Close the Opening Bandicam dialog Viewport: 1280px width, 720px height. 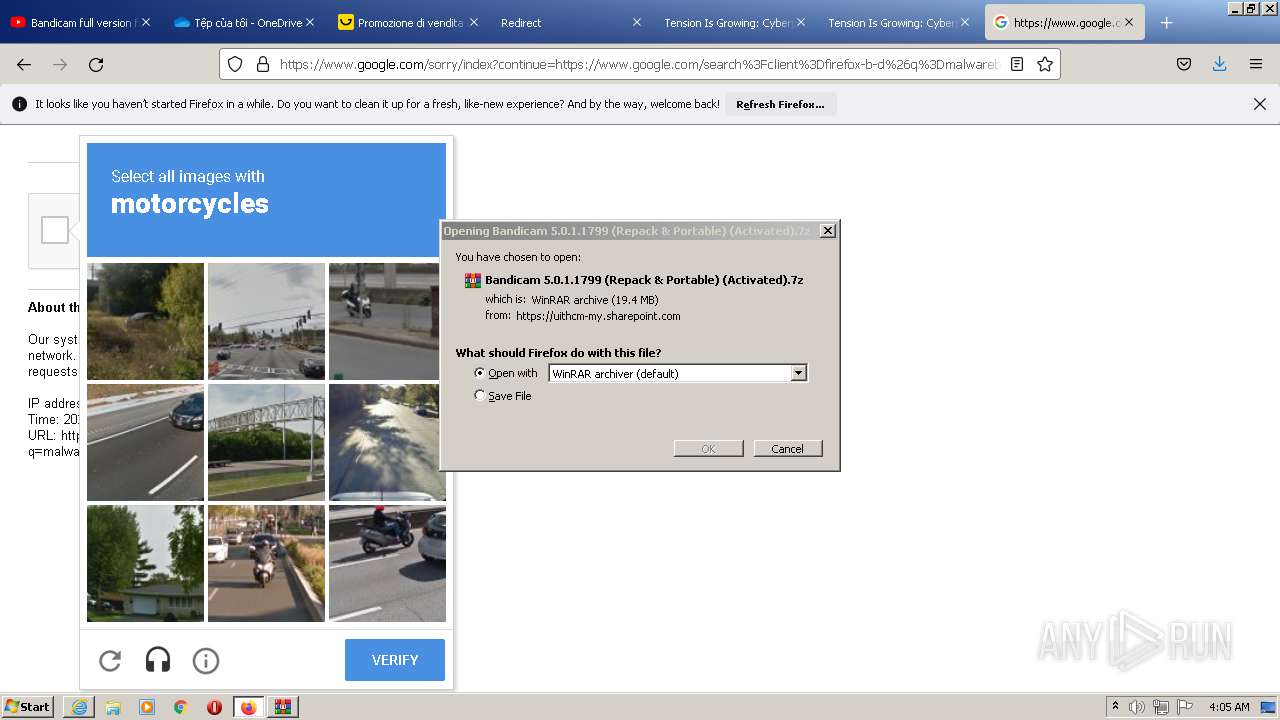pyautogui.click(x=828, y=231)
